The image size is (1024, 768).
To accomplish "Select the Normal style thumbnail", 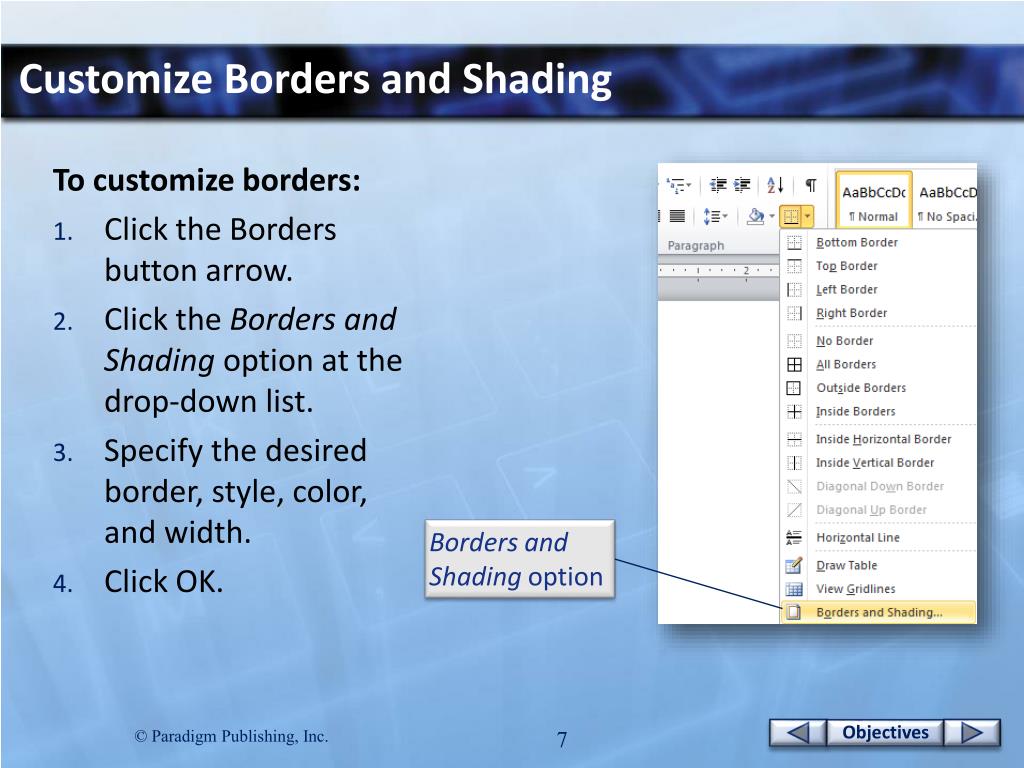I will [874, 200].
